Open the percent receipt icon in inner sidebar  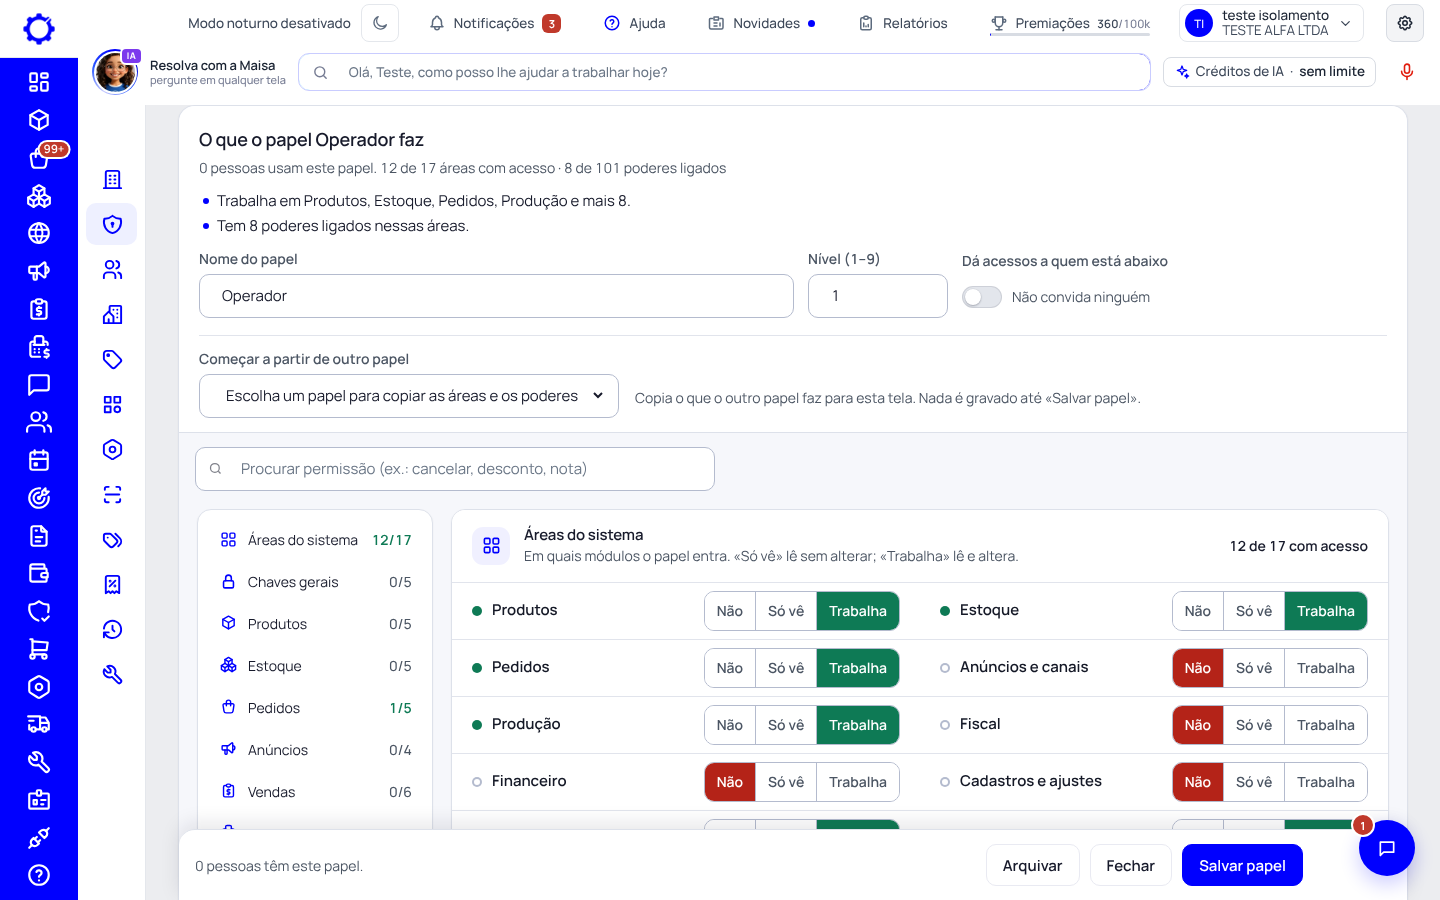tap(112, 584)
